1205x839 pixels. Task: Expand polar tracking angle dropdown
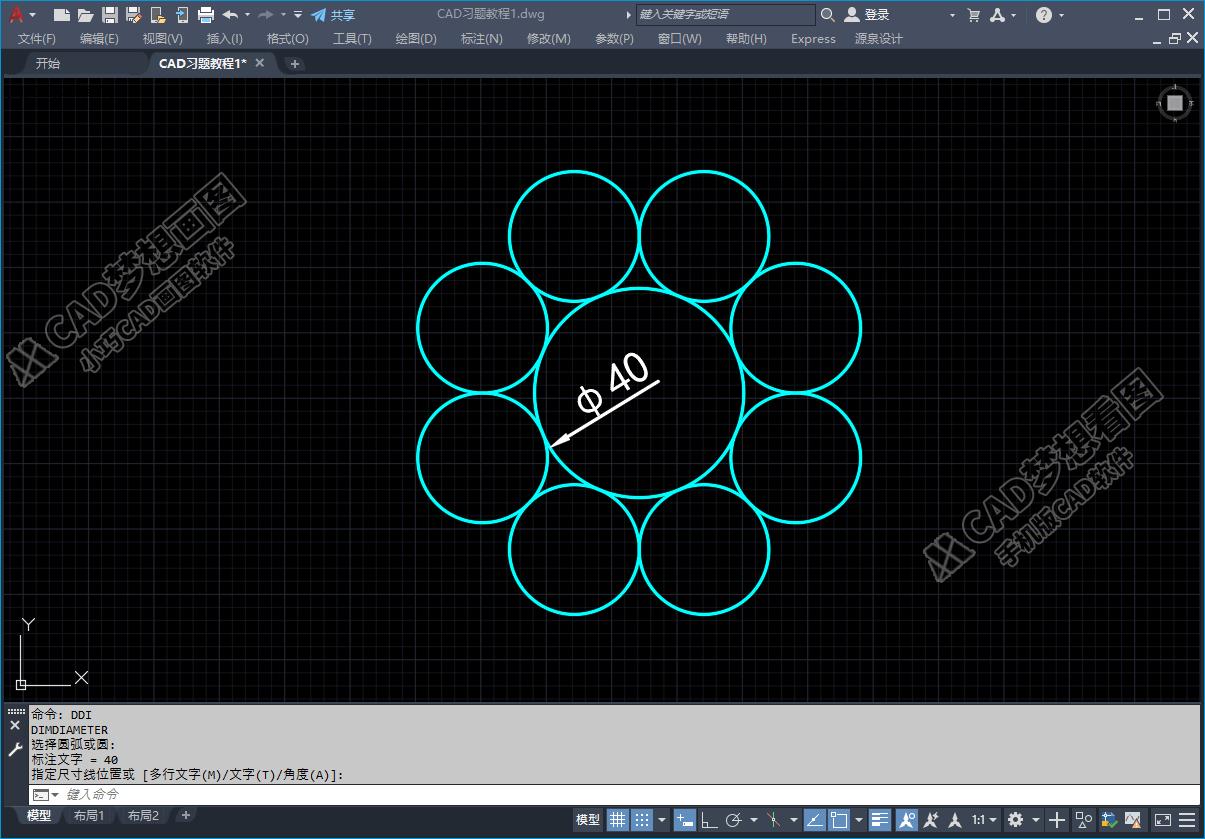pos(752,820)
